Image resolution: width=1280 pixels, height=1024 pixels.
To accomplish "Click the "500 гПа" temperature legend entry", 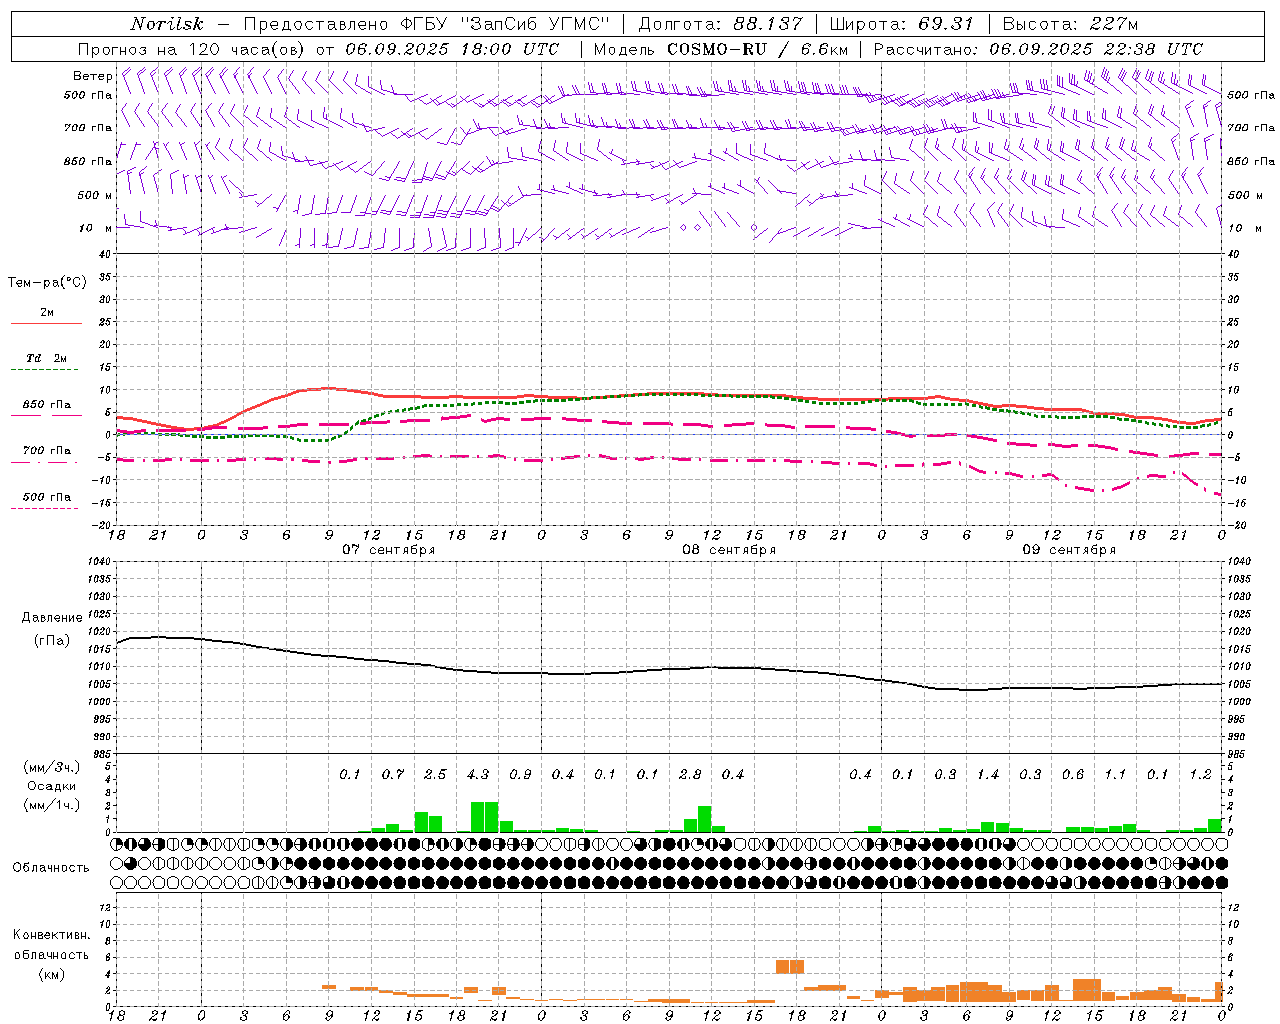I will [47, 497].
